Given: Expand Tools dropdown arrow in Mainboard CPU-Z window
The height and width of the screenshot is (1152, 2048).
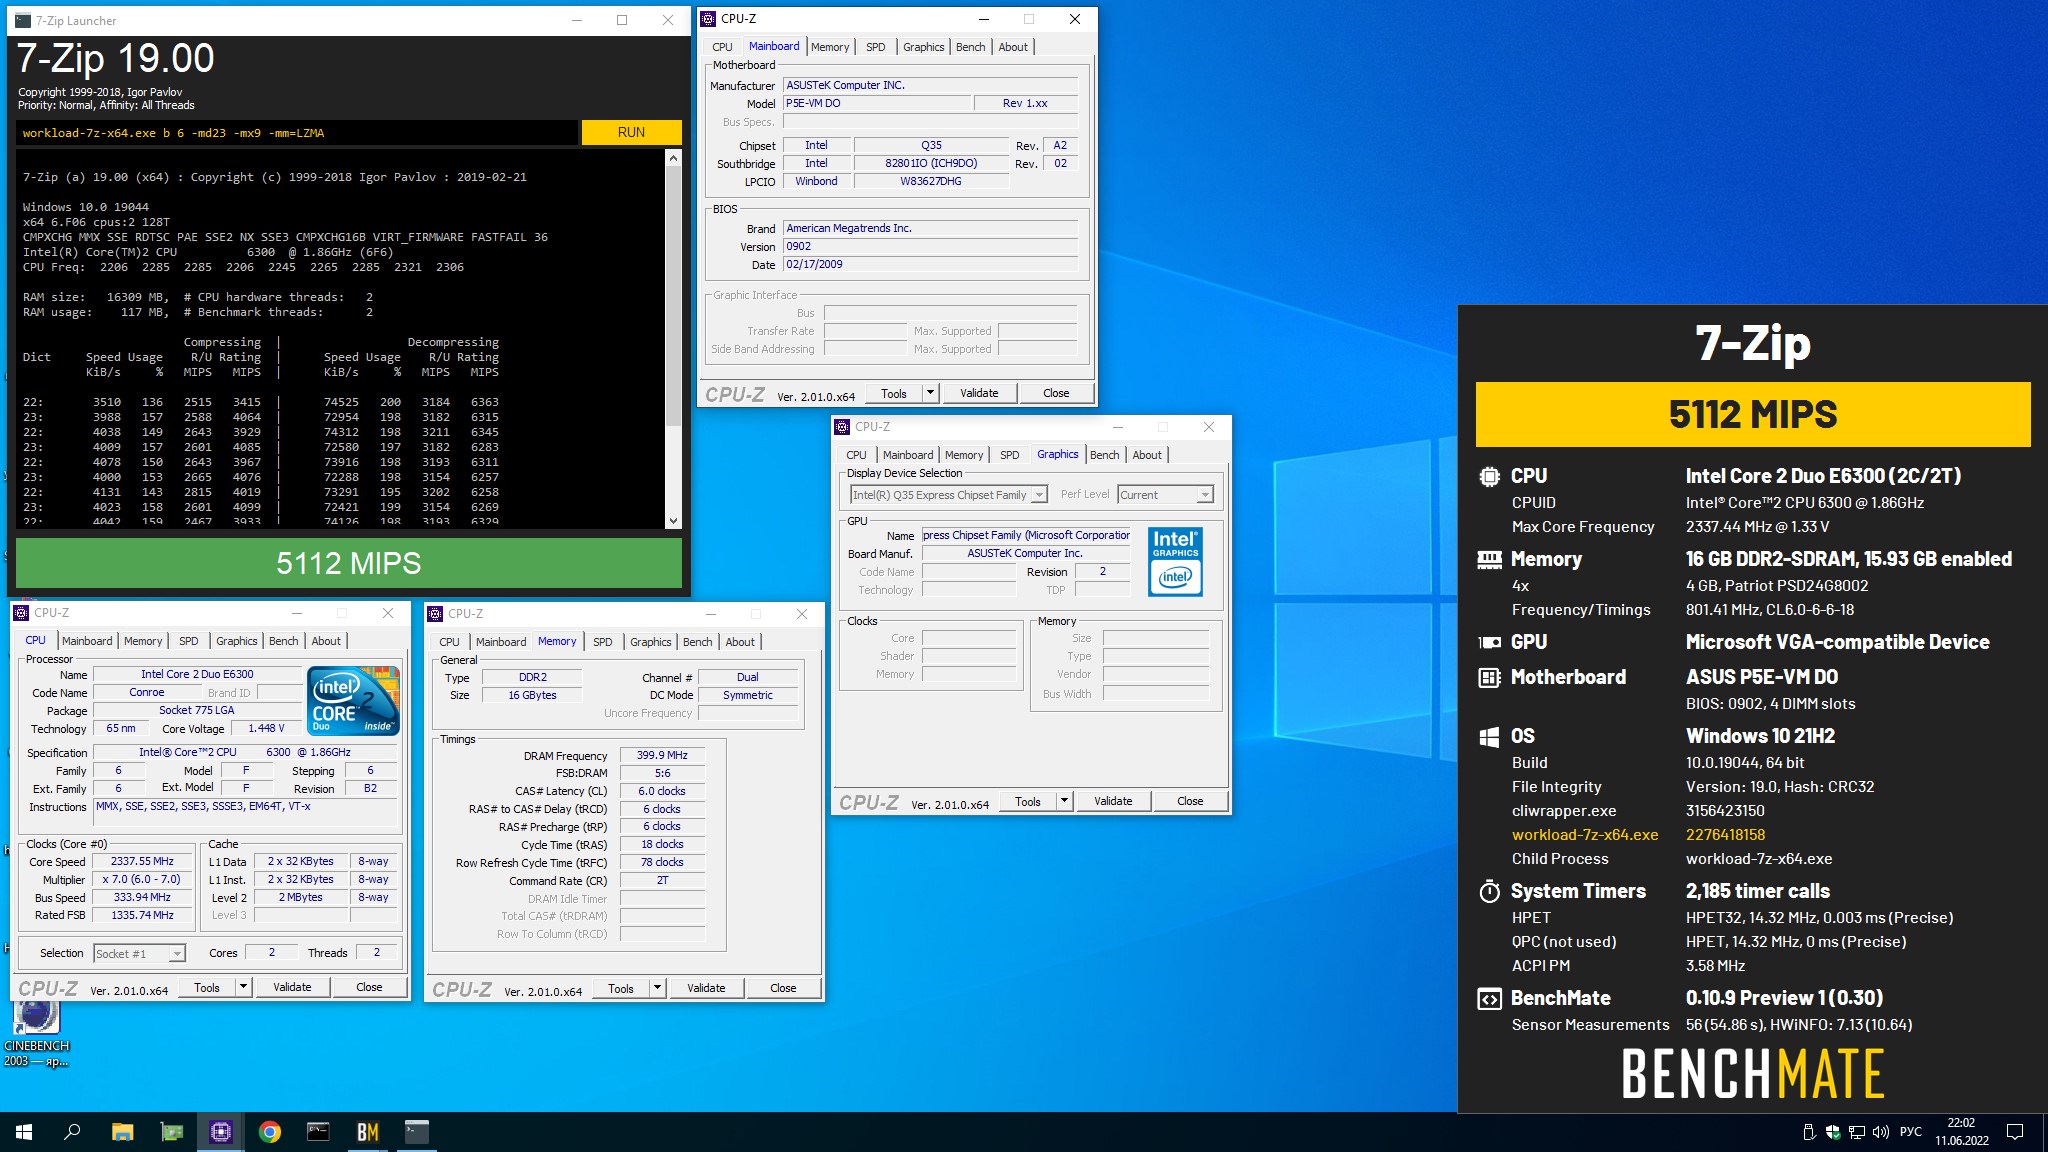Looking at the screenshot, I should (x=930, y=393).
